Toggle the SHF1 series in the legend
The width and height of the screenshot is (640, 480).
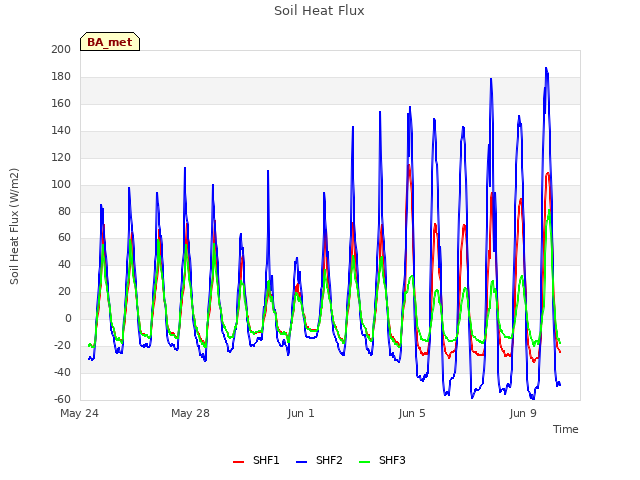256,460
